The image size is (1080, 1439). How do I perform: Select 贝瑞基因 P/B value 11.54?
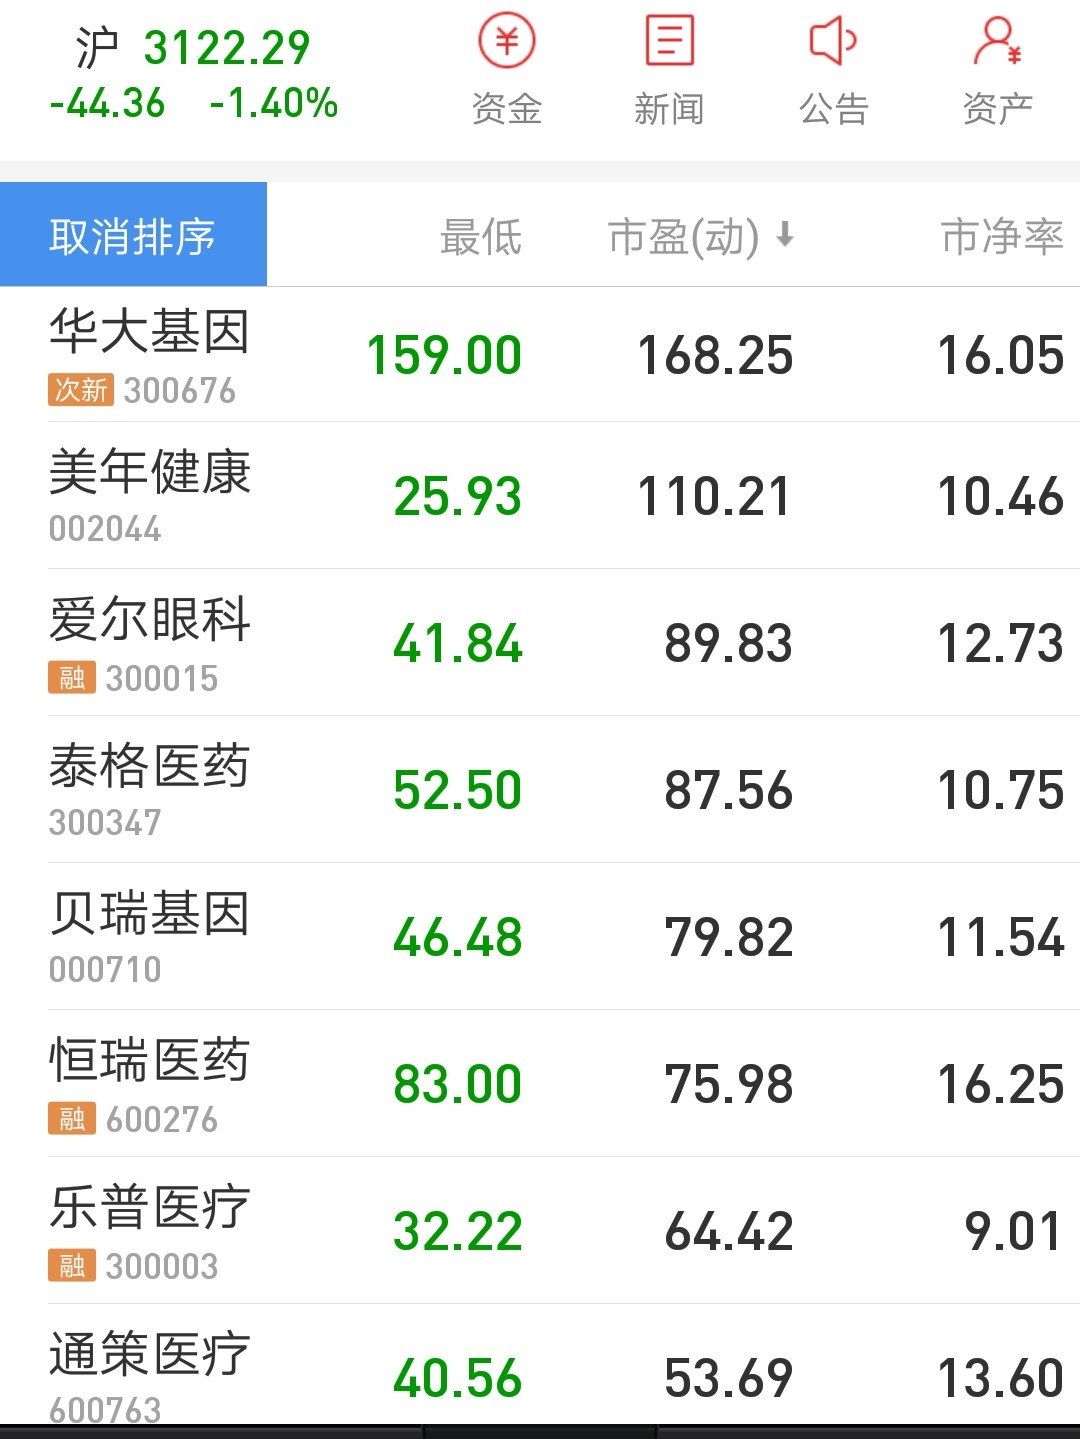click(1001, 938)
